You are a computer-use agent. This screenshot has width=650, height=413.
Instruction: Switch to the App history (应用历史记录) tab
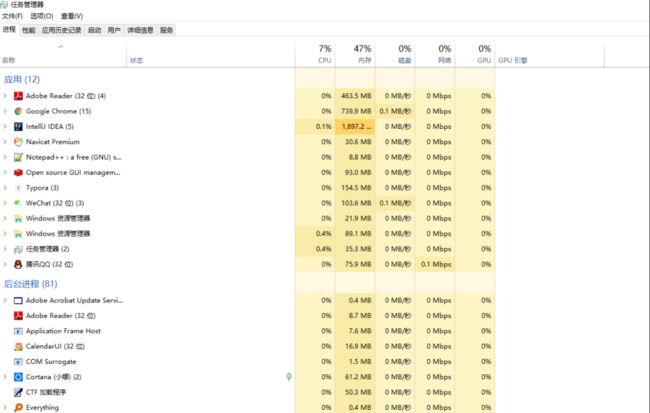[x=61, y=30]
